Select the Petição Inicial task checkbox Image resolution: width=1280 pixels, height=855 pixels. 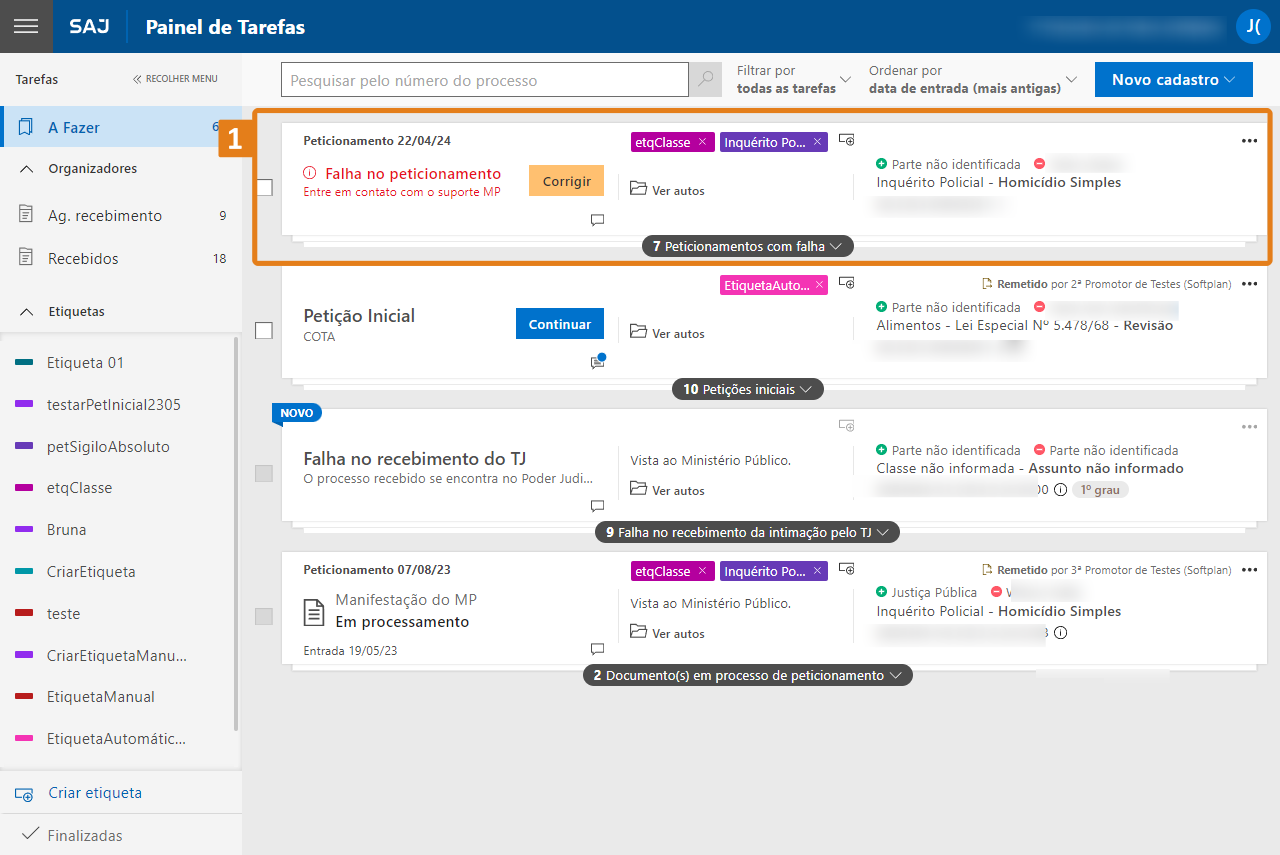[264, 330]
